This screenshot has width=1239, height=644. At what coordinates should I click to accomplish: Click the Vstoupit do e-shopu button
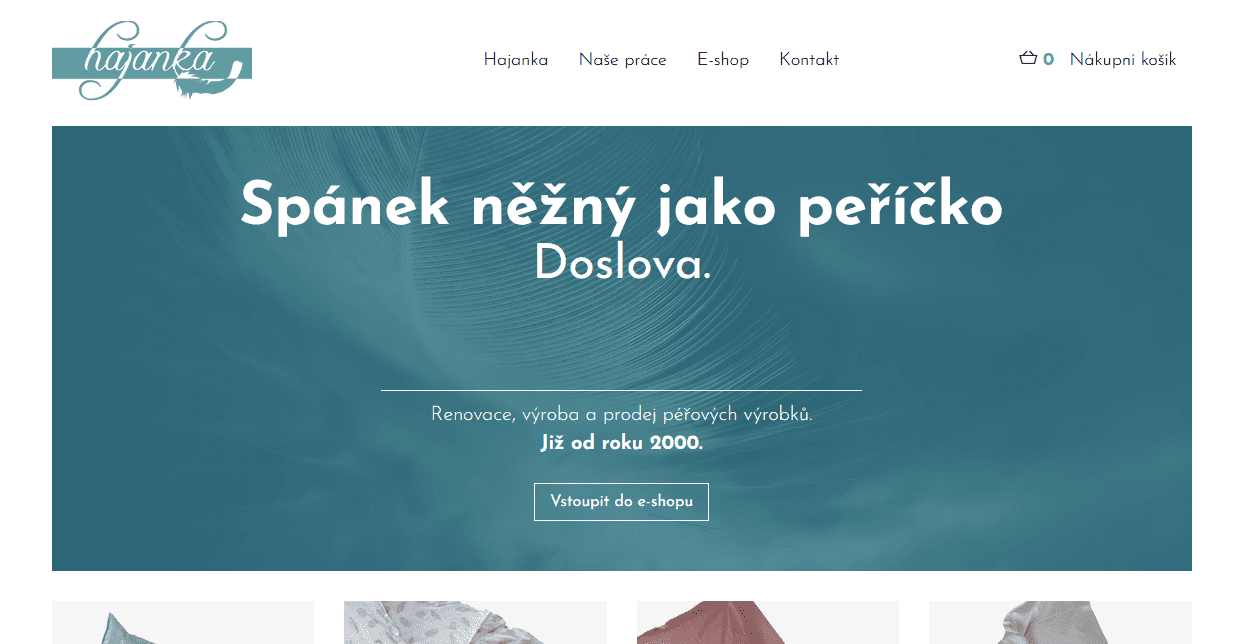coord(621,502)
